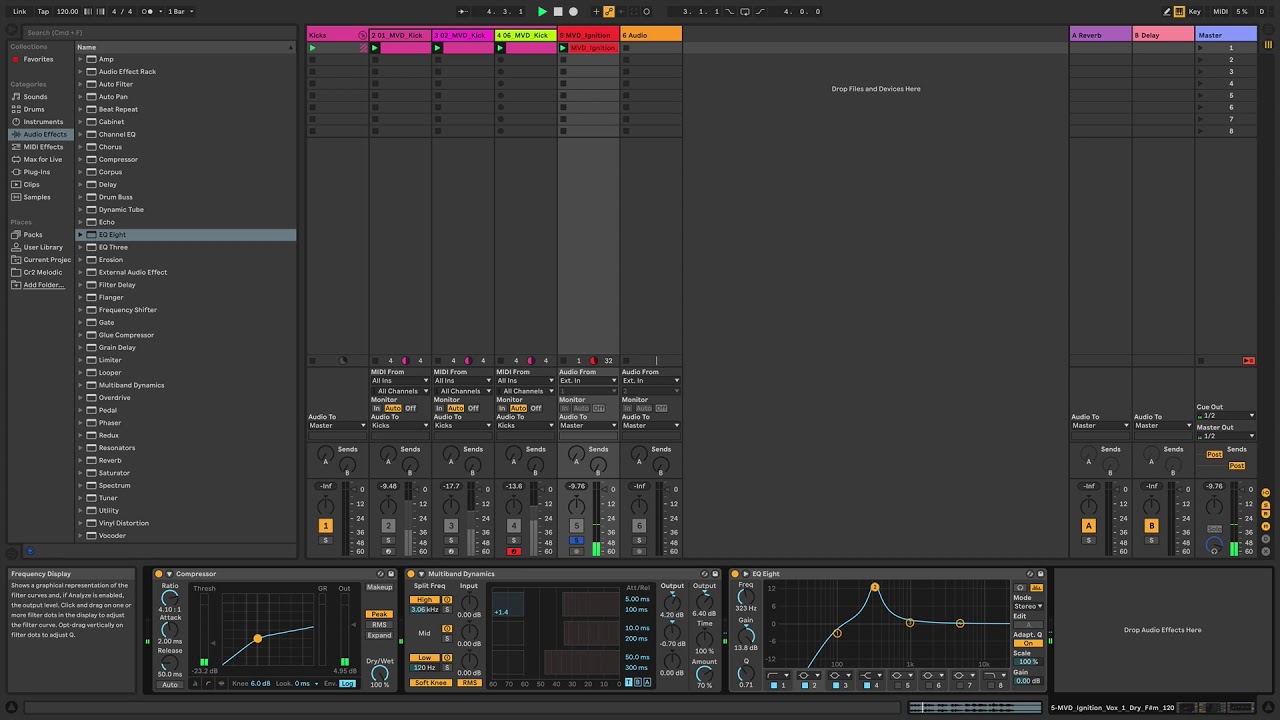Expand the EQ Eight browser folder
1280x720 pixels.
(80, 235)
